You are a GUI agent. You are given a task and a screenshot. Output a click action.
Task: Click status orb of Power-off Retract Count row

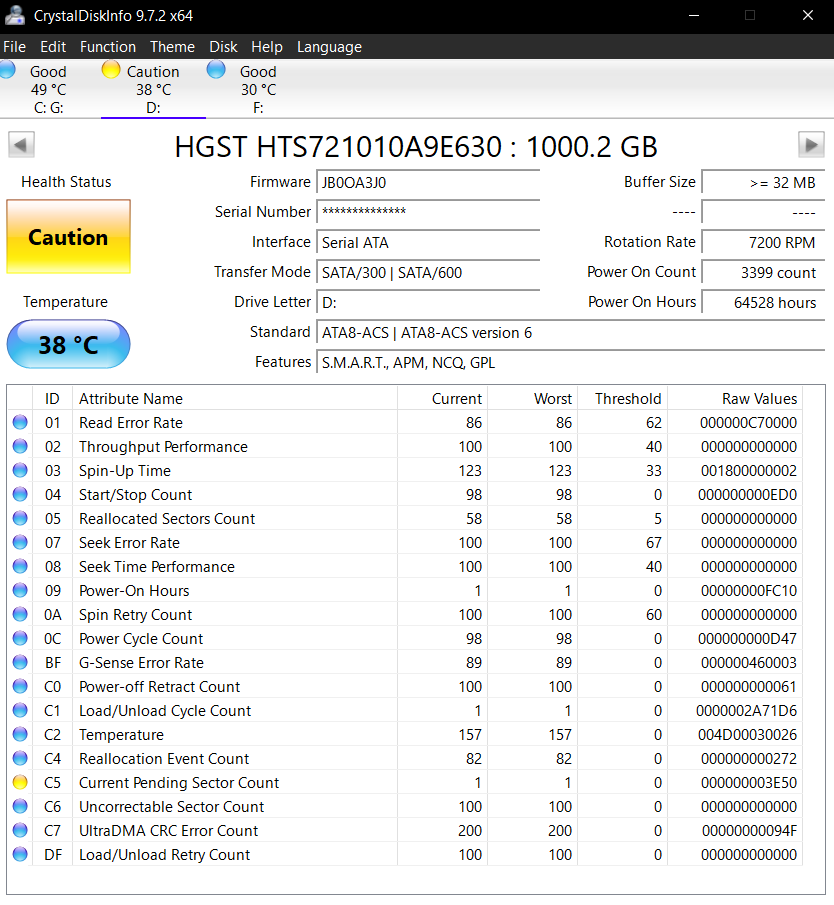coord(20,686)
